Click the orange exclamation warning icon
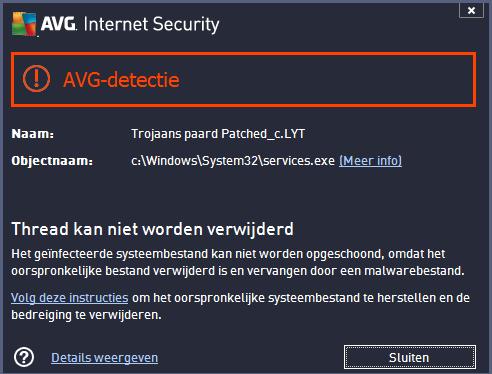Screen dimensions: 492x374 point(36,79)
